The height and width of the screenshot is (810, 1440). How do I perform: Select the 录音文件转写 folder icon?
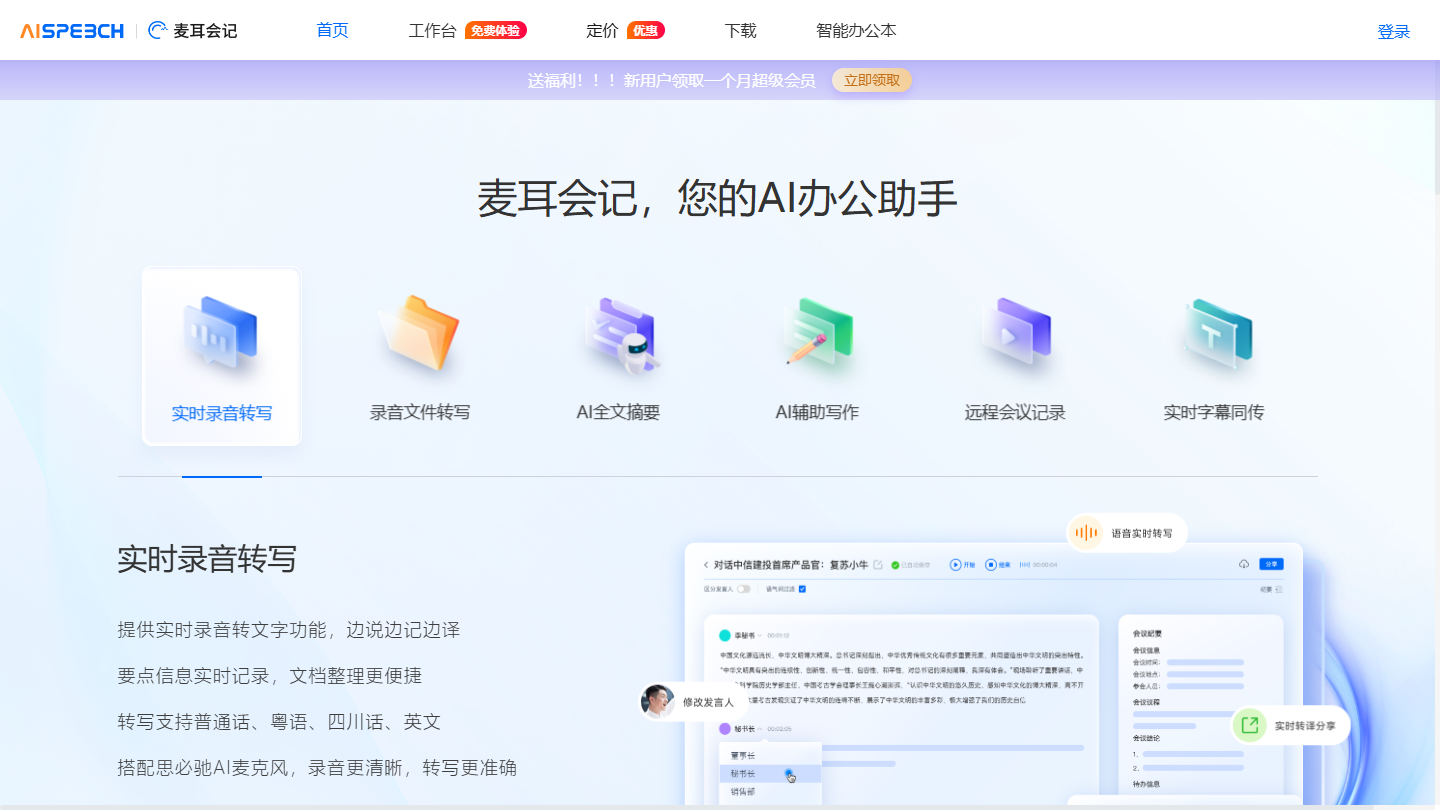419,335
